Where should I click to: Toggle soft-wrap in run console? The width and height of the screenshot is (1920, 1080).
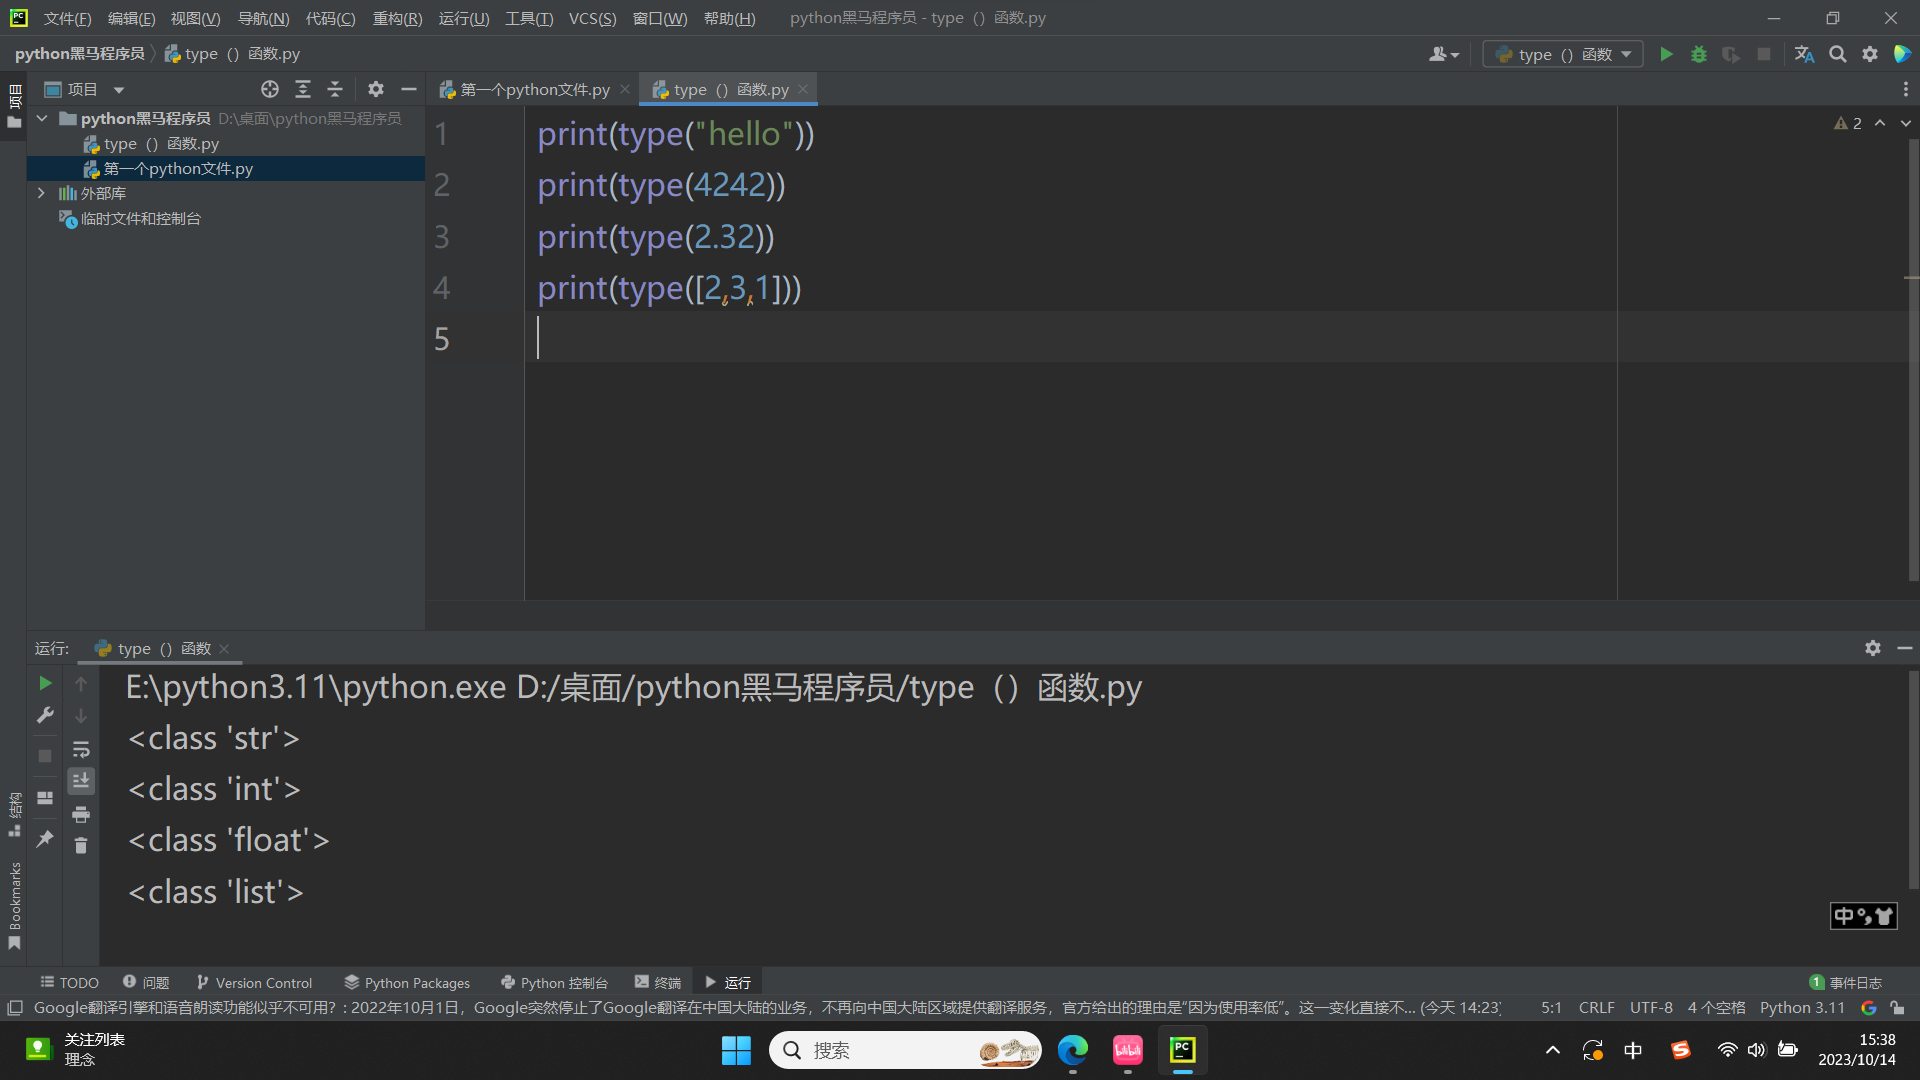click(x=81, y=749)
